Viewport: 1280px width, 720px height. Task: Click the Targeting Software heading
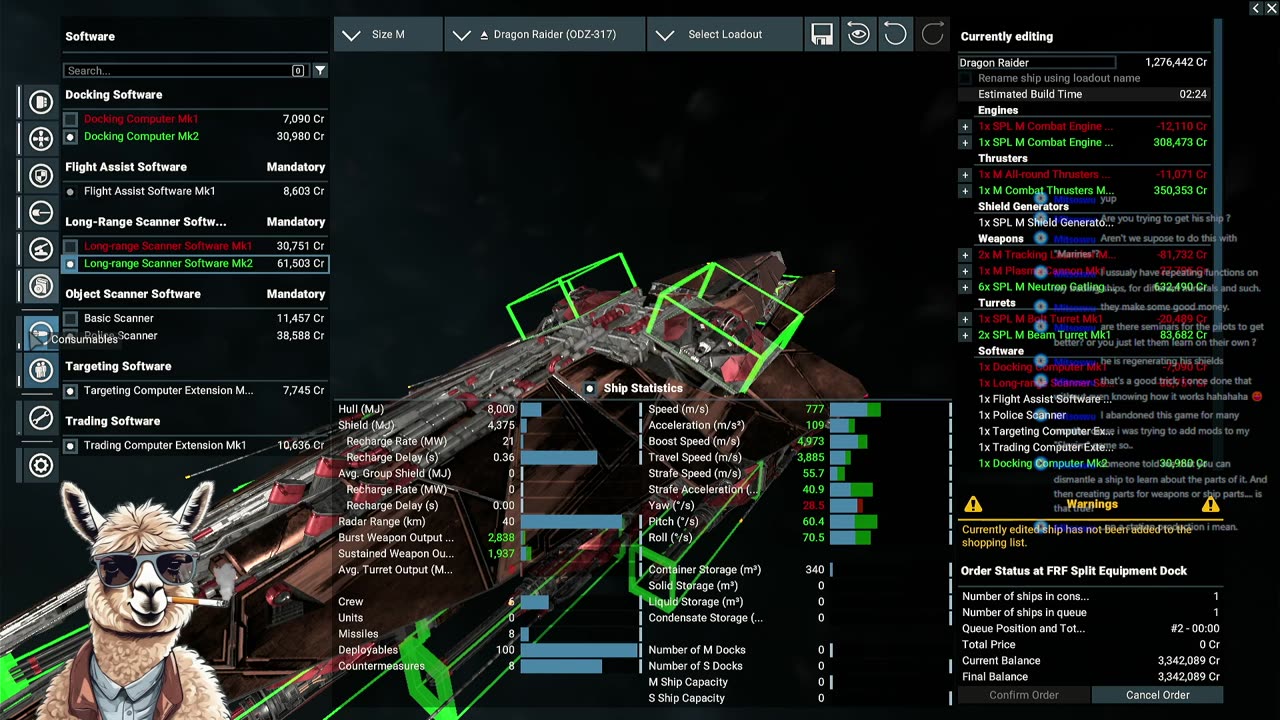pyautogui.click(x=118, y=366)
